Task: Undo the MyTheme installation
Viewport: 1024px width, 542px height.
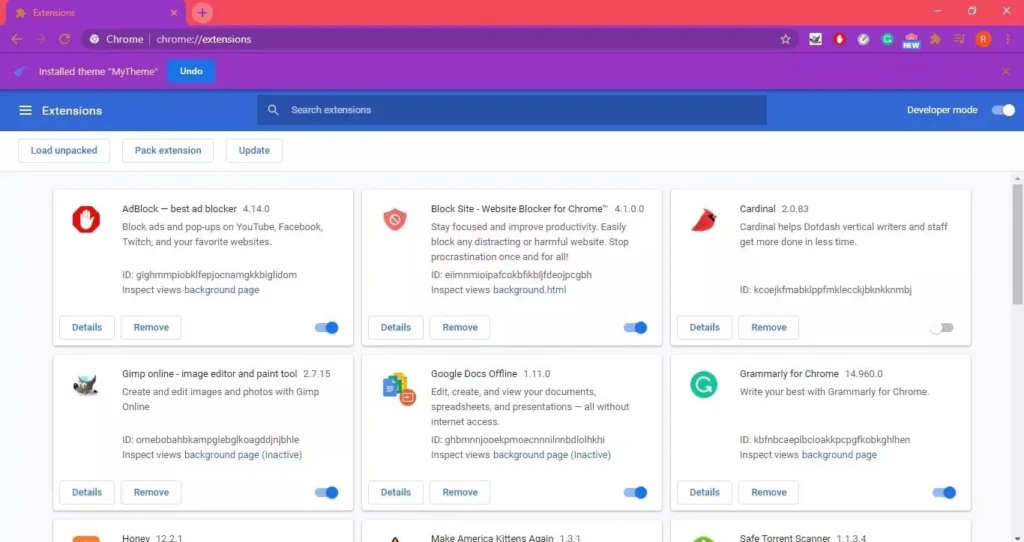Action: [191, 71]
